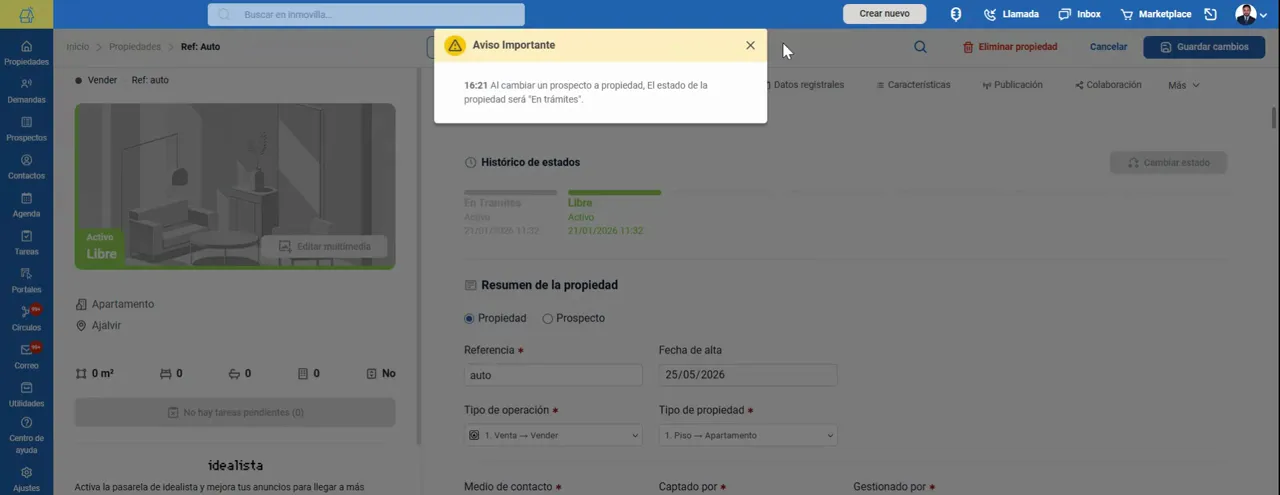Click Editar multimedia button on the photo

pyautogui.click(x=324, y=246)
